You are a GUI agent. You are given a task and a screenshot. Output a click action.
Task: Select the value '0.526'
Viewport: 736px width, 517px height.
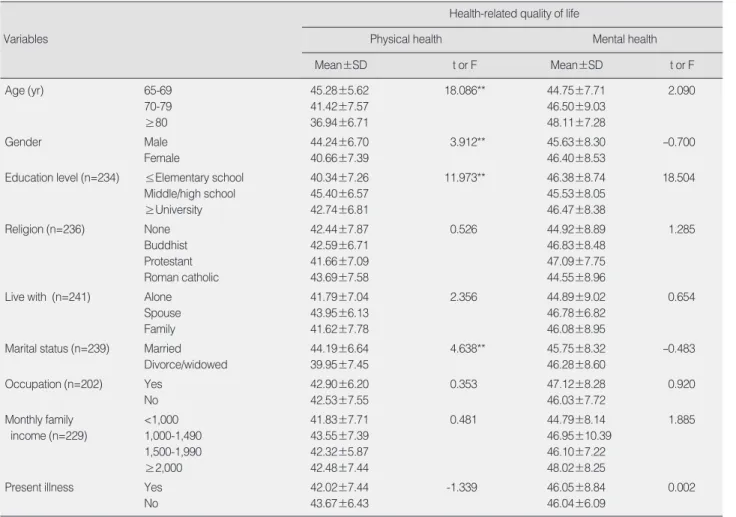tap(463, 229)
